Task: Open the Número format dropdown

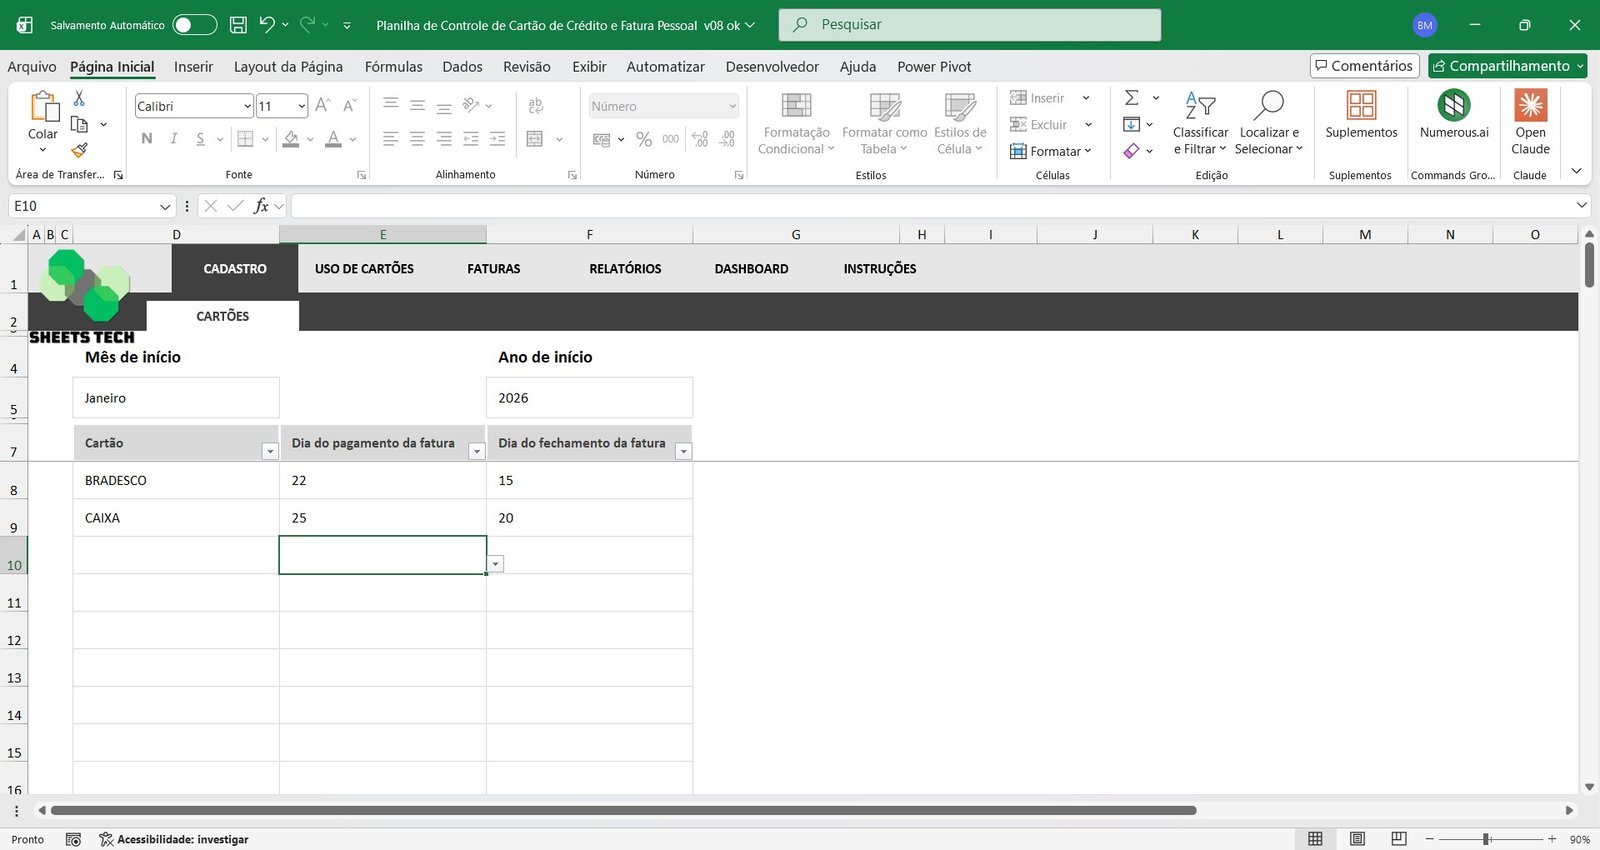Action: 732,106
